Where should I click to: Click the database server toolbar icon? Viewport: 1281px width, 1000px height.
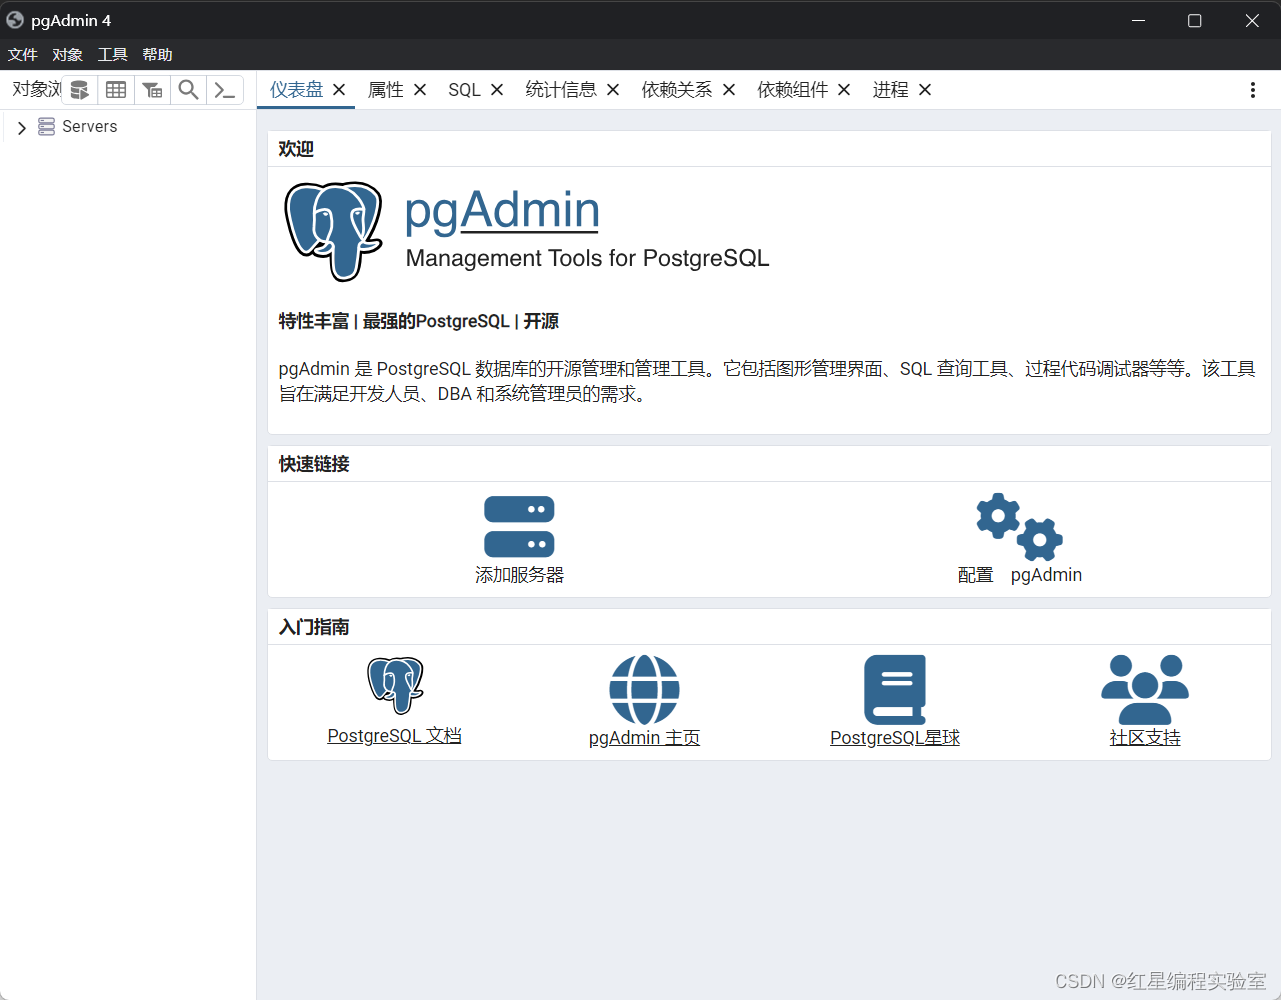coord(80,90)
